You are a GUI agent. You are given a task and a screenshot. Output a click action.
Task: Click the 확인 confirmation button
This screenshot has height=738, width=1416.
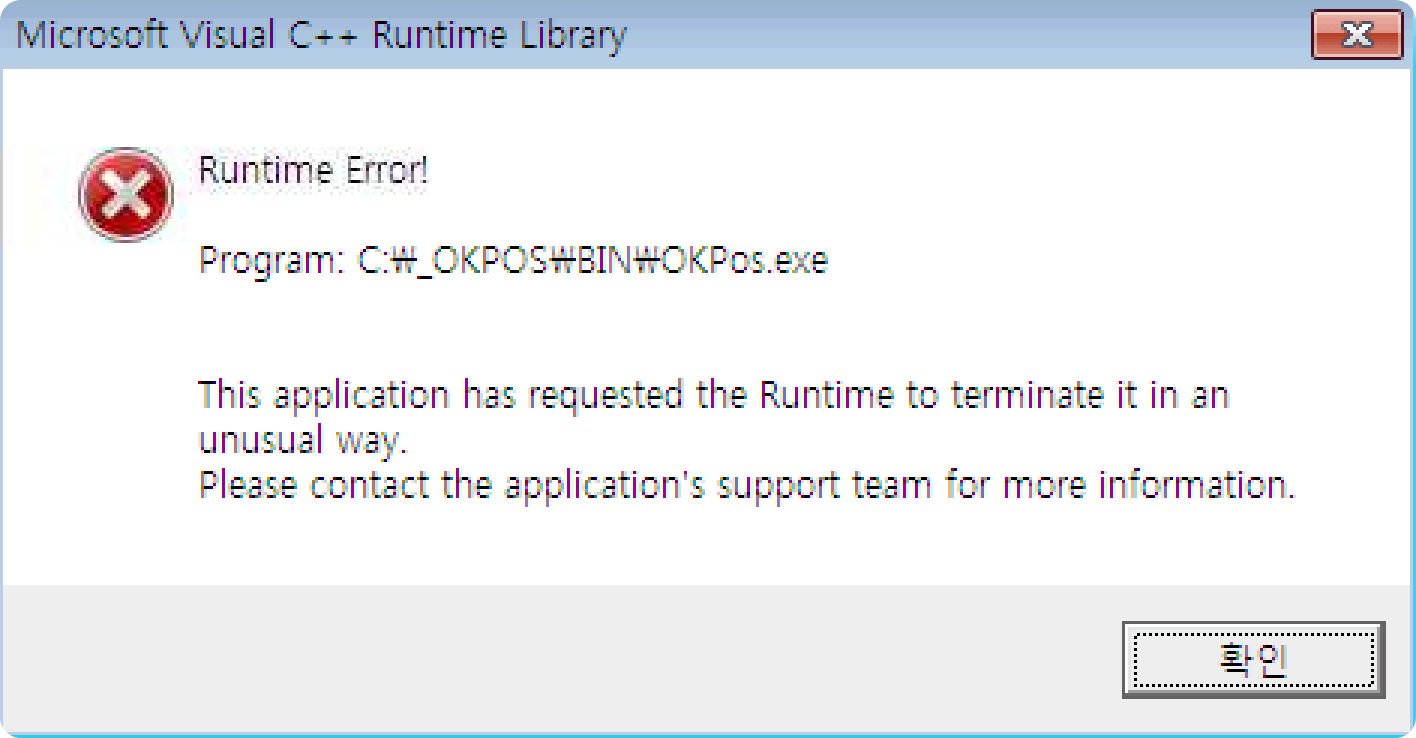(x=1253, y=659)
